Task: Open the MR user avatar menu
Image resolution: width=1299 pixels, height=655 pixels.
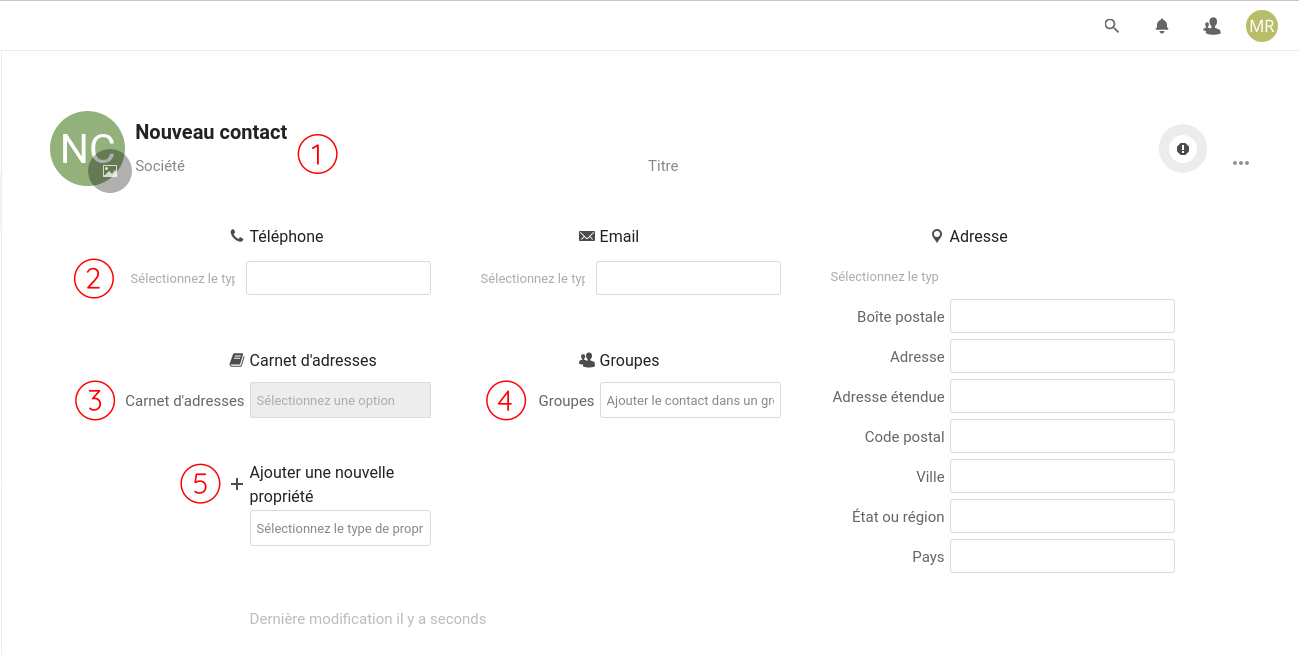Action: [x=1262, y=26]
